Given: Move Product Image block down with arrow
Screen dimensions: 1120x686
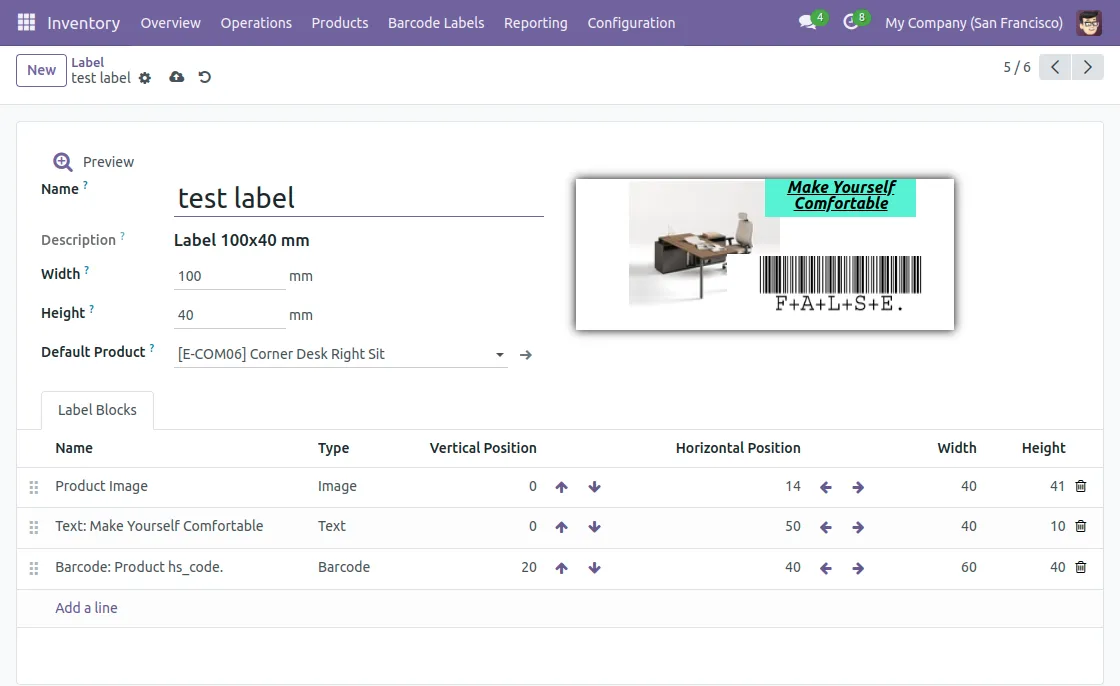Looking at the screenshot, I should (595, 487).
